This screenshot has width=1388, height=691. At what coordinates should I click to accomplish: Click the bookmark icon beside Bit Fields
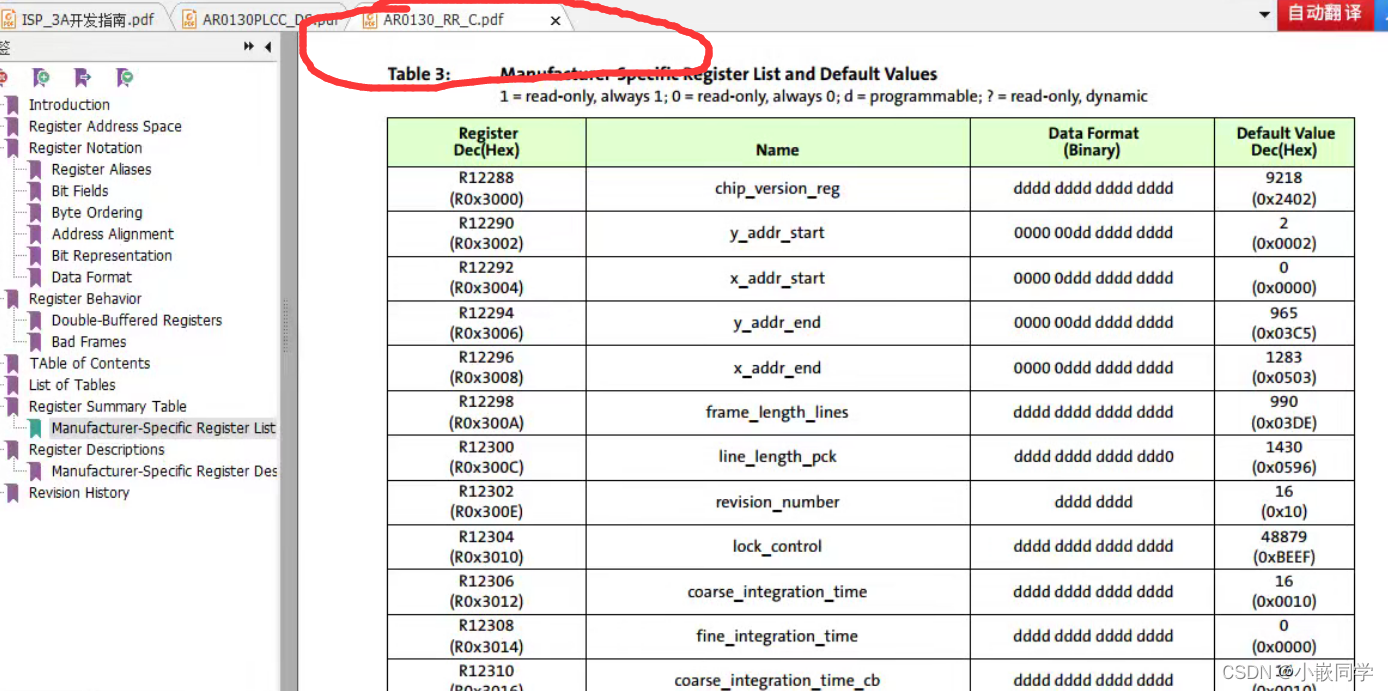(35, 191)
